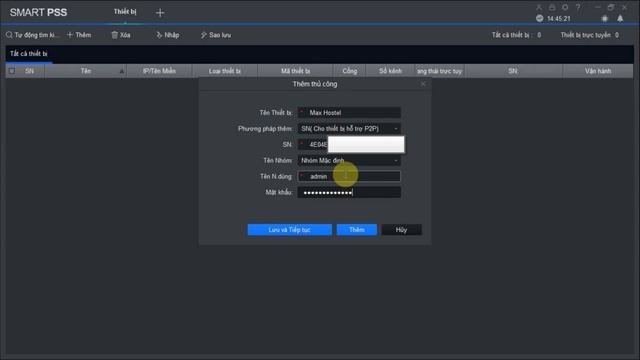640x360 pixels.
Task: Switch to the Thiết bị tab
Action: click(x=125, y=12)
